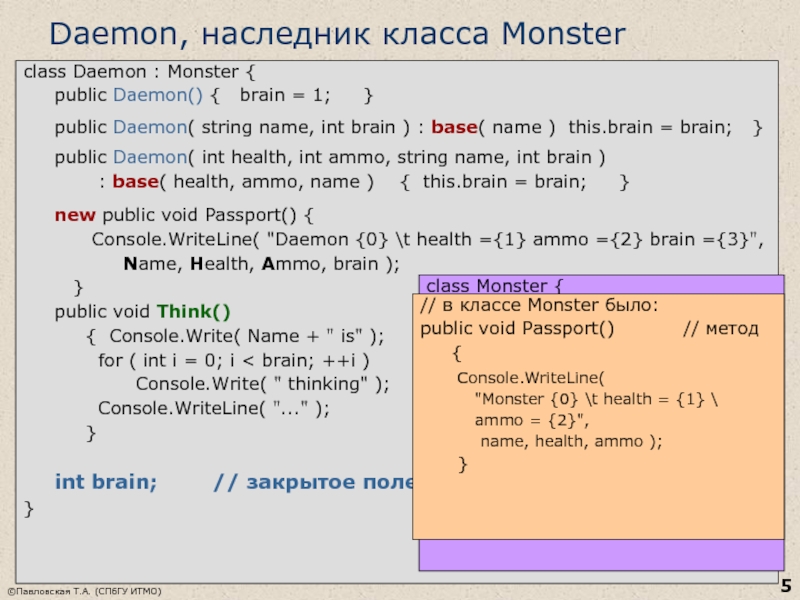Click the line 'Console.WriteLine( "..." );'
800x600 pixels.
pos(214,408)
